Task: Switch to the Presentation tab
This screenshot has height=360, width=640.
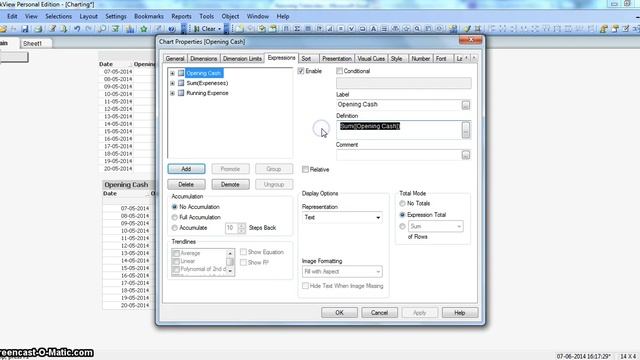Action: point(337,59)
